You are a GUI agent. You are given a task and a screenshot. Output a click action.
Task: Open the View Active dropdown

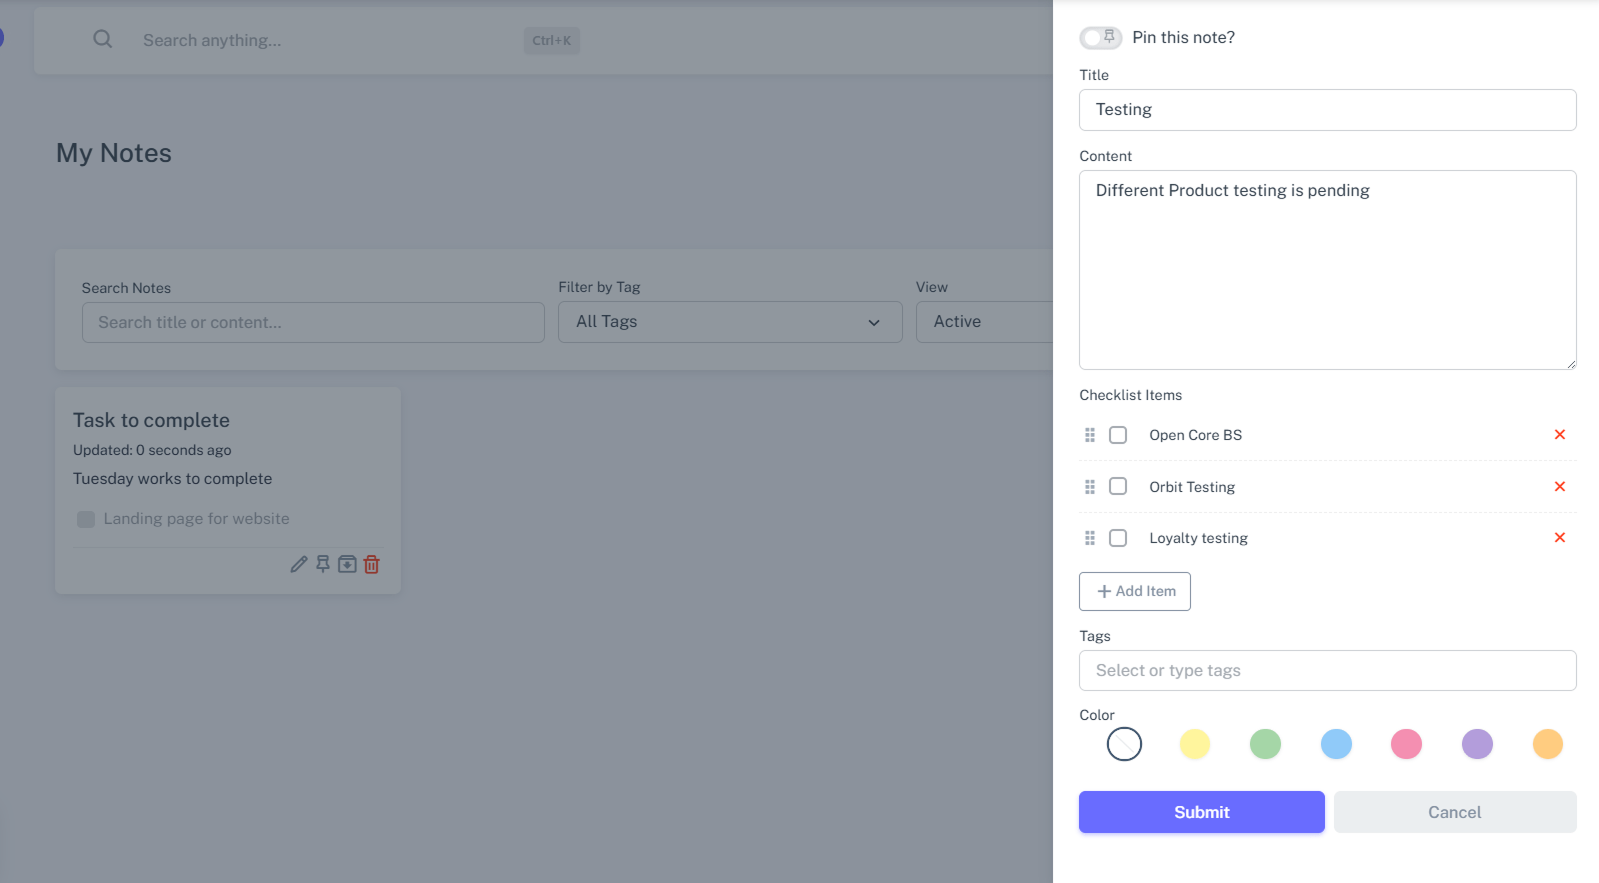tap(985, 322)
